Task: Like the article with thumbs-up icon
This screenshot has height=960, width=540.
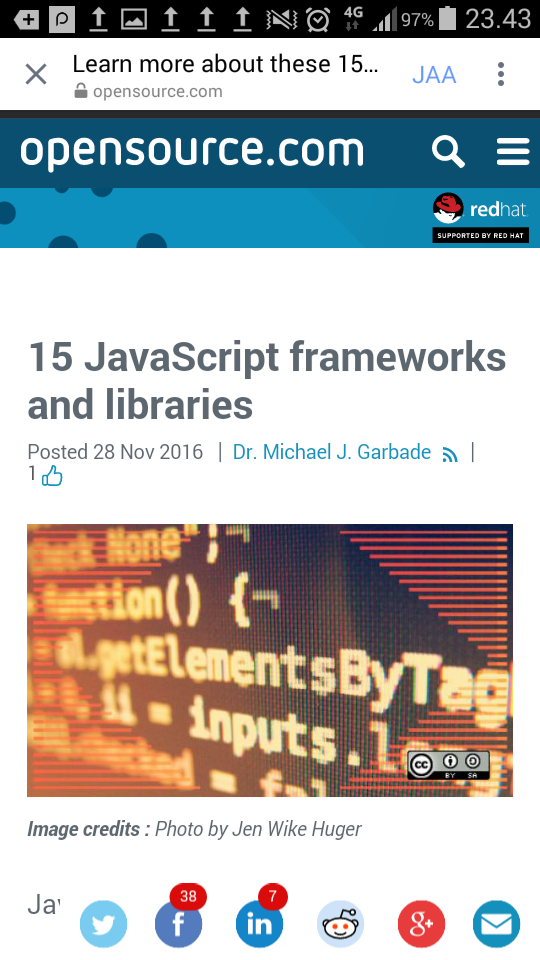Action: pyautogui.click(x=52, y=476)
